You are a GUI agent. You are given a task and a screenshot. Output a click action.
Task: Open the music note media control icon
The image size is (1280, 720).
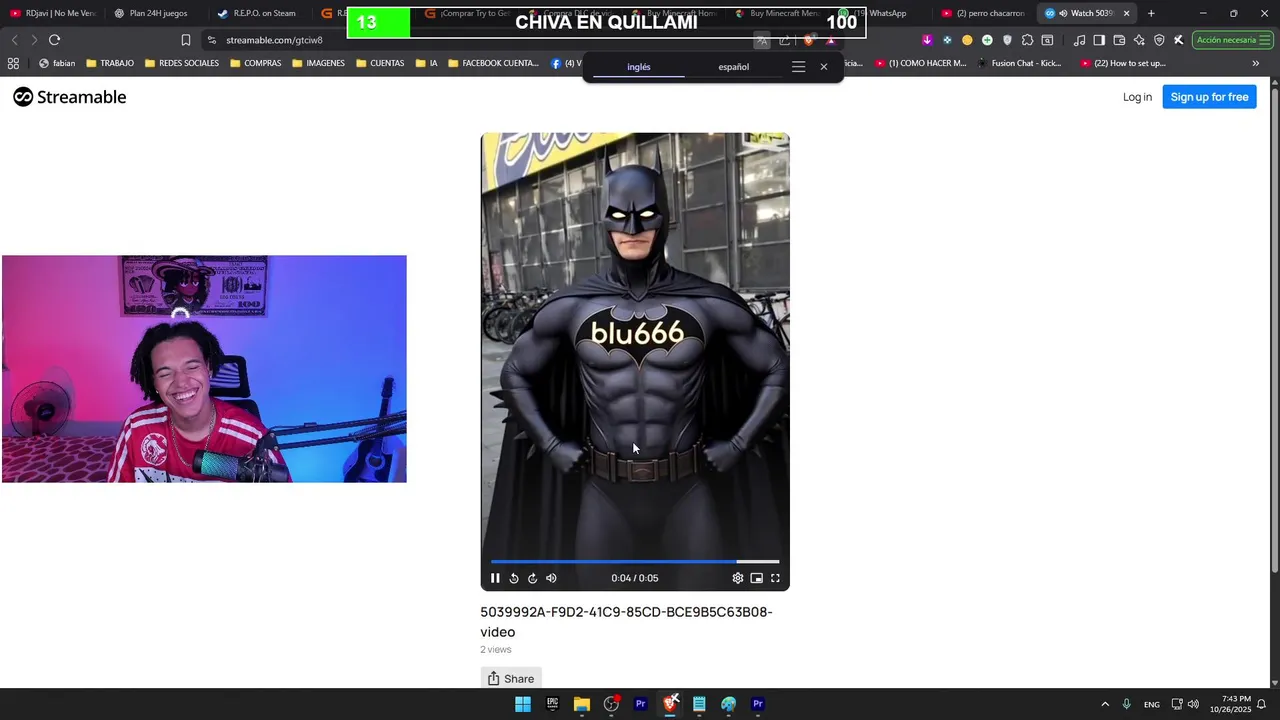(1079, 40)
